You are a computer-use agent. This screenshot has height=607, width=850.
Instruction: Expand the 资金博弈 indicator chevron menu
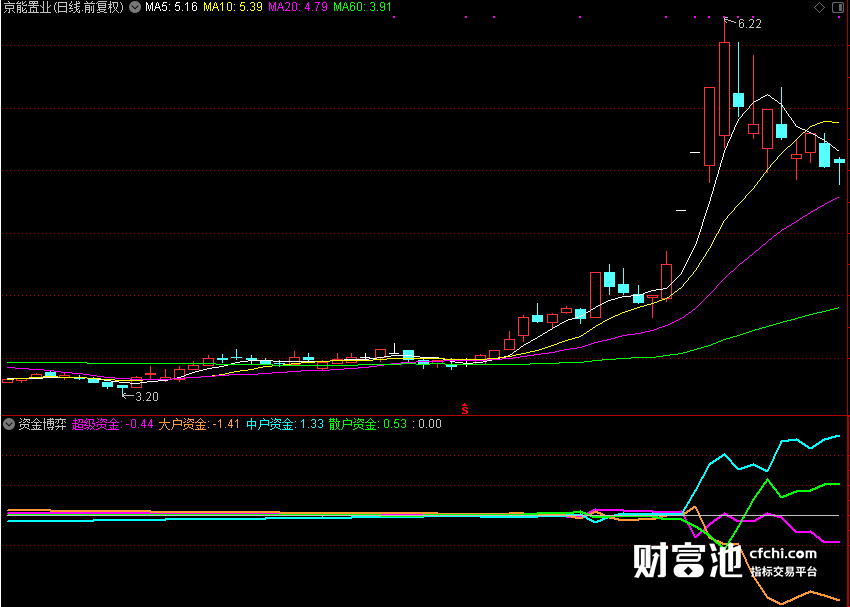point(9,424)
